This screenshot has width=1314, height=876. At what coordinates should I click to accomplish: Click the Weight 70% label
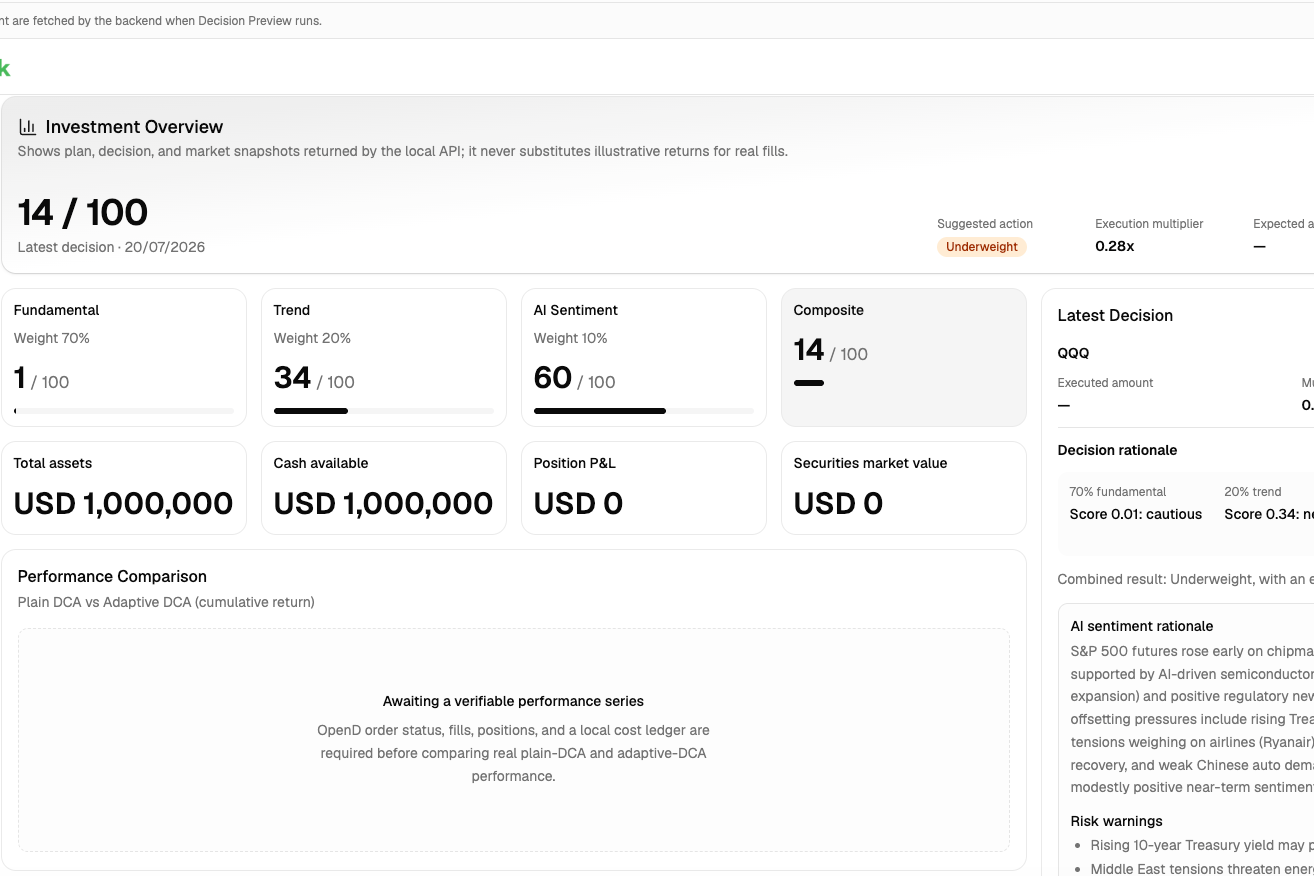(x=52, y=338)
